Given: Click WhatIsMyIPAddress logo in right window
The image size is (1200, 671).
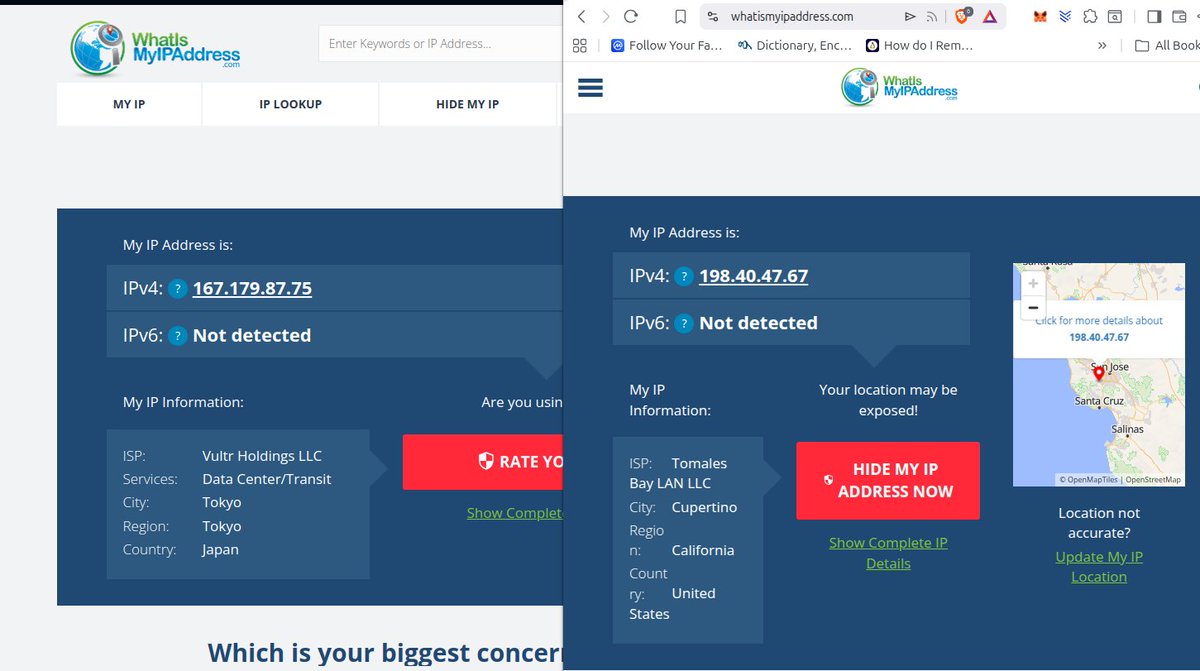Looking at the screenshot, I should (x=899, y=87).
